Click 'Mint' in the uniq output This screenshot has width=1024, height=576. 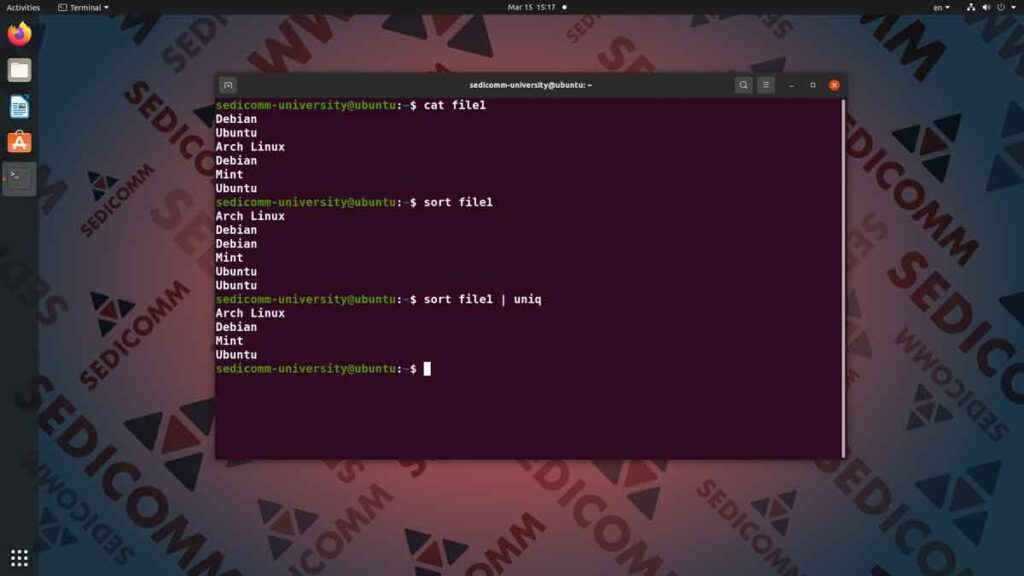pos(229,341)
